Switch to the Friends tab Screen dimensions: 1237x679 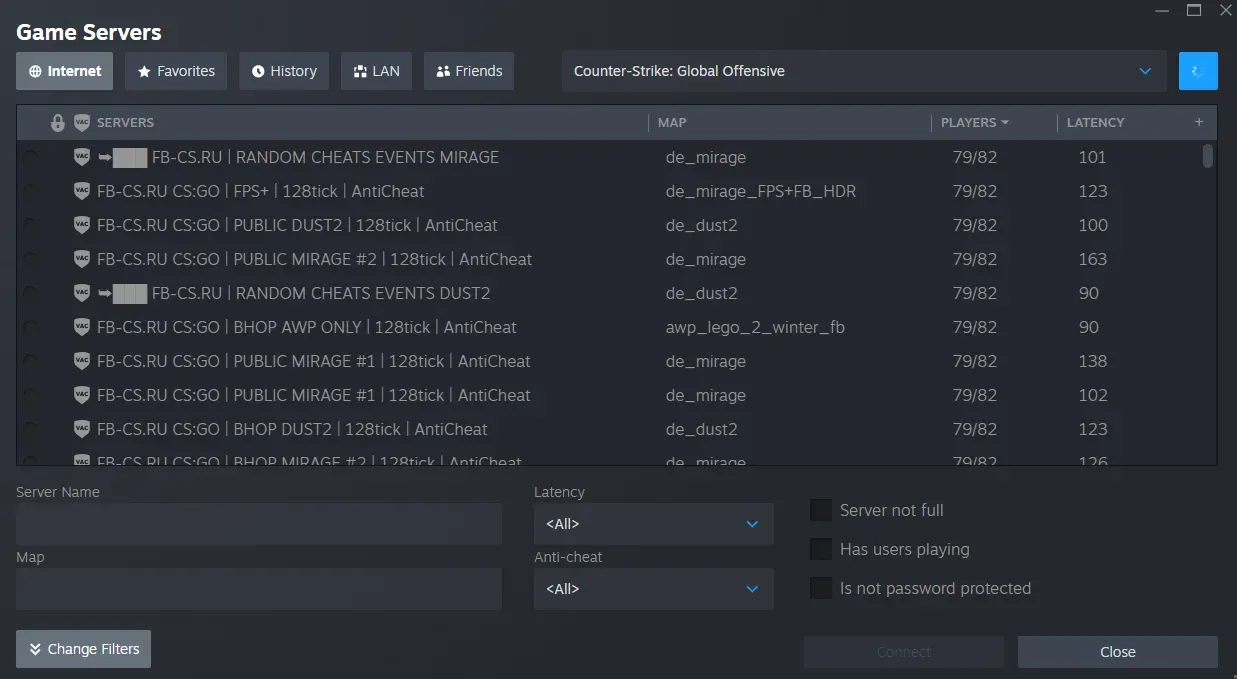469,71
